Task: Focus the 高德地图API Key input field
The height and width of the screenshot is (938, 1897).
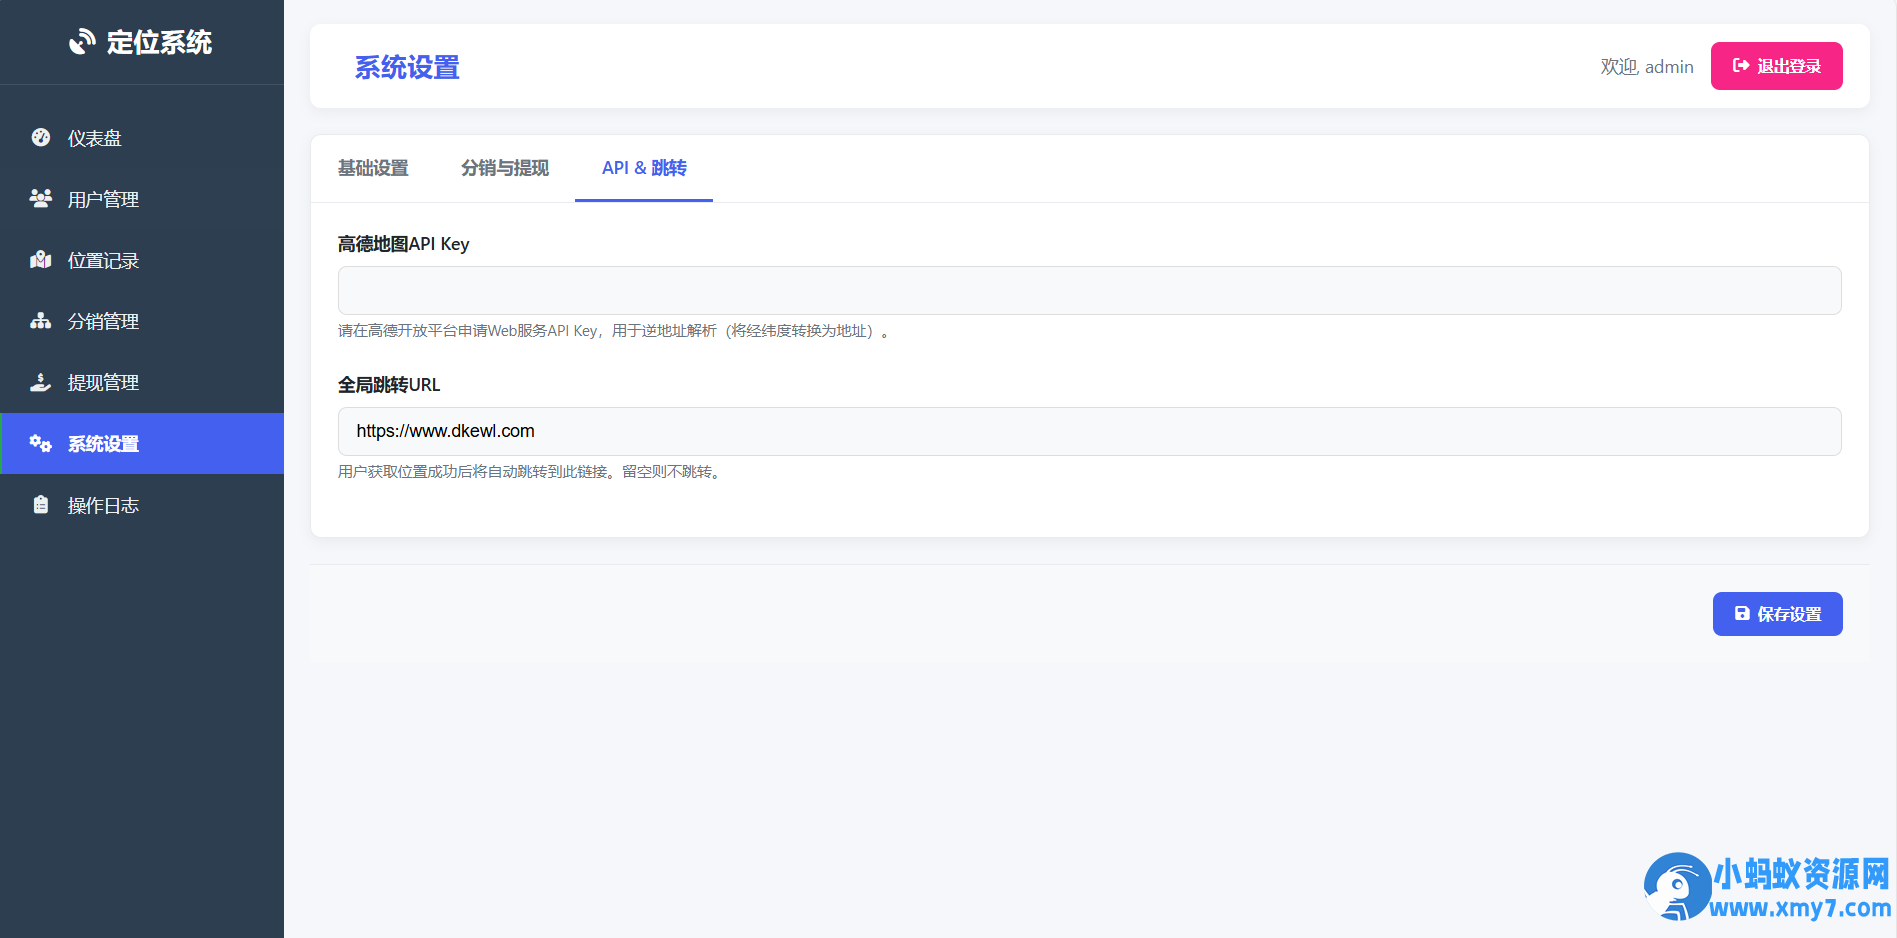Action: (1089, 291)
